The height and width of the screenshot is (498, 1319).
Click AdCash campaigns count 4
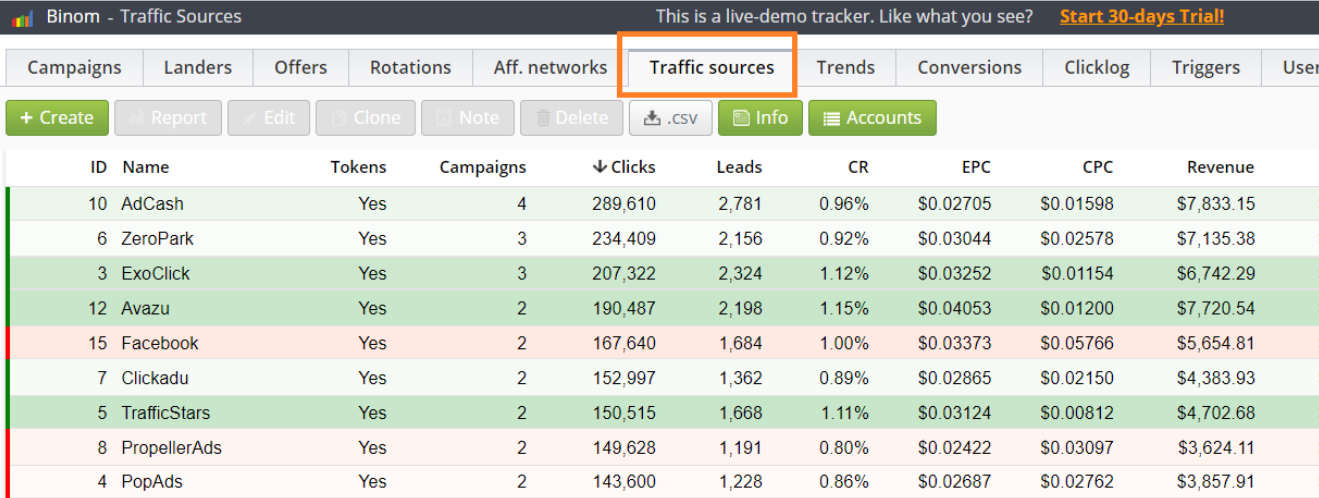[x=521, y=204]
